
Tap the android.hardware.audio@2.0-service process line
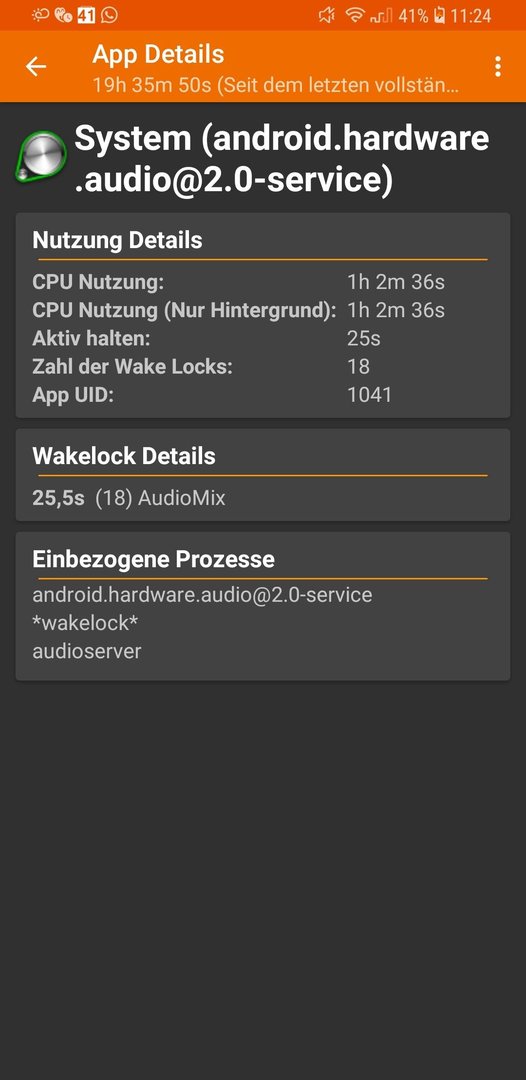202,594
